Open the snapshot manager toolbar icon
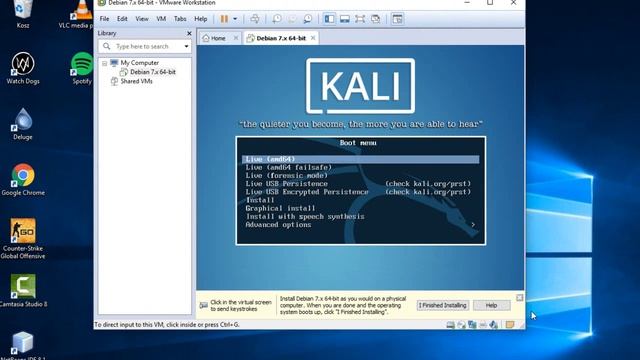 tap(308, 19)
